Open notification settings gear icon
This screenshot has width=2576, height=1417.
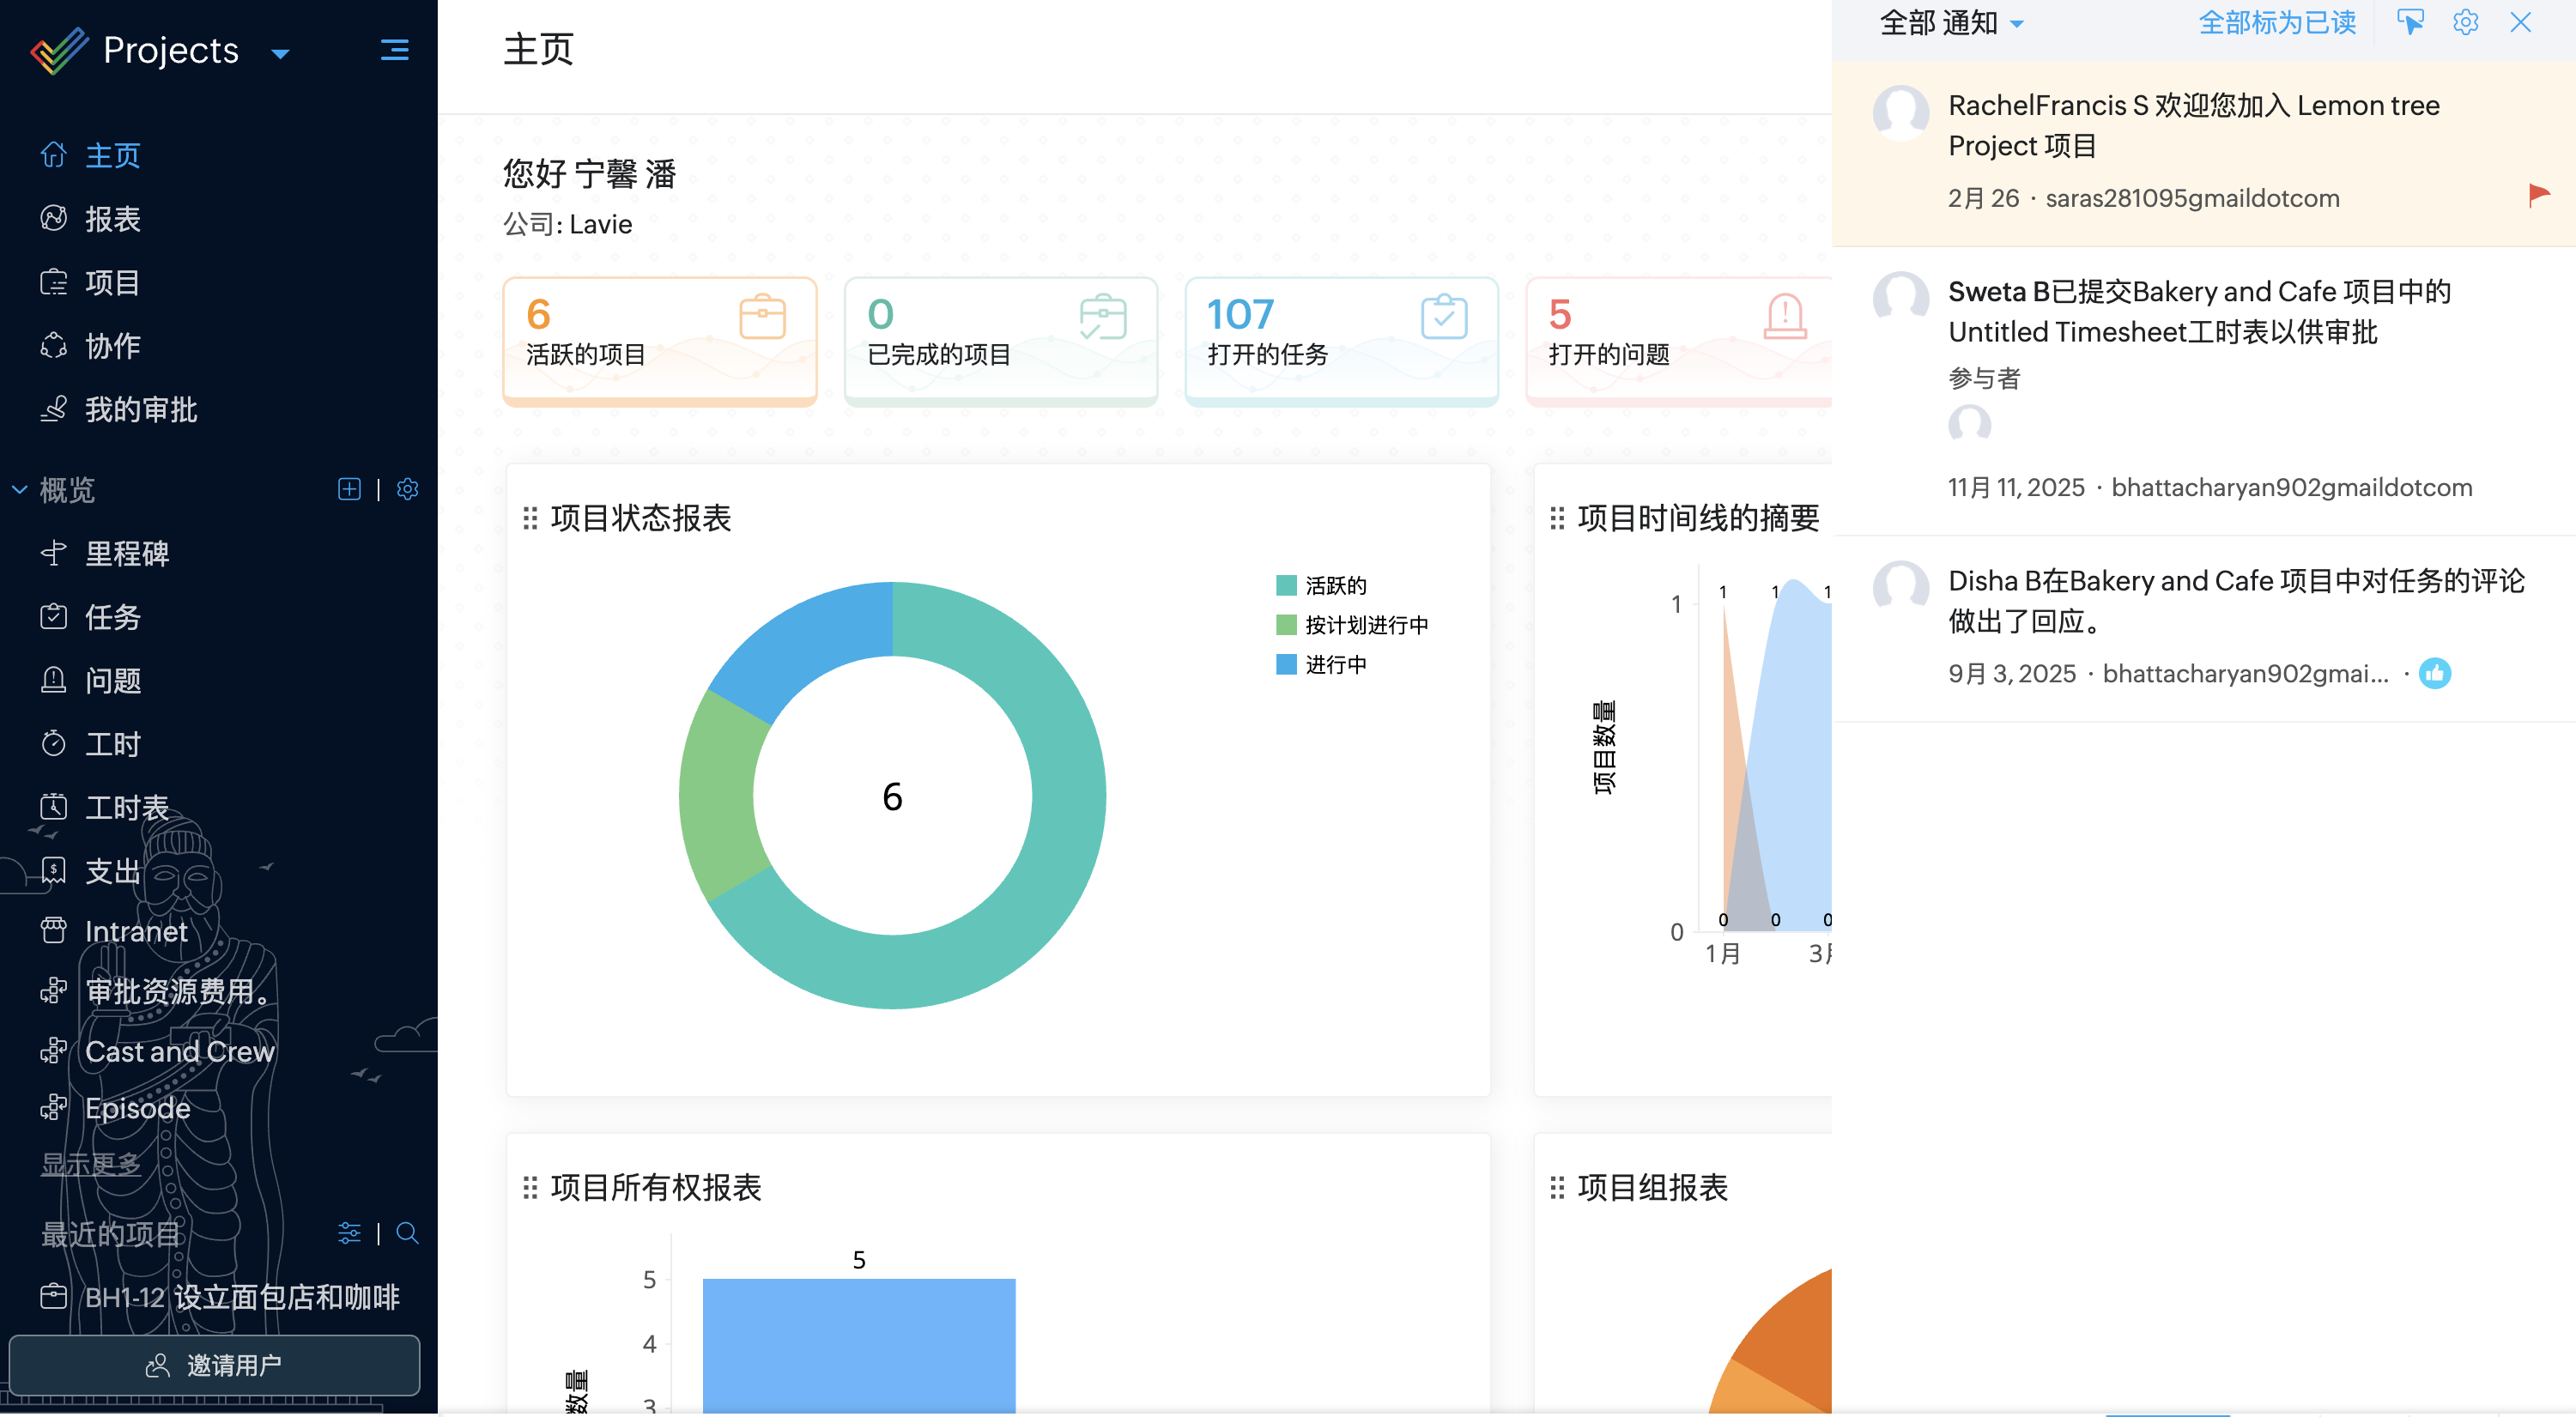coord(2465,22)
